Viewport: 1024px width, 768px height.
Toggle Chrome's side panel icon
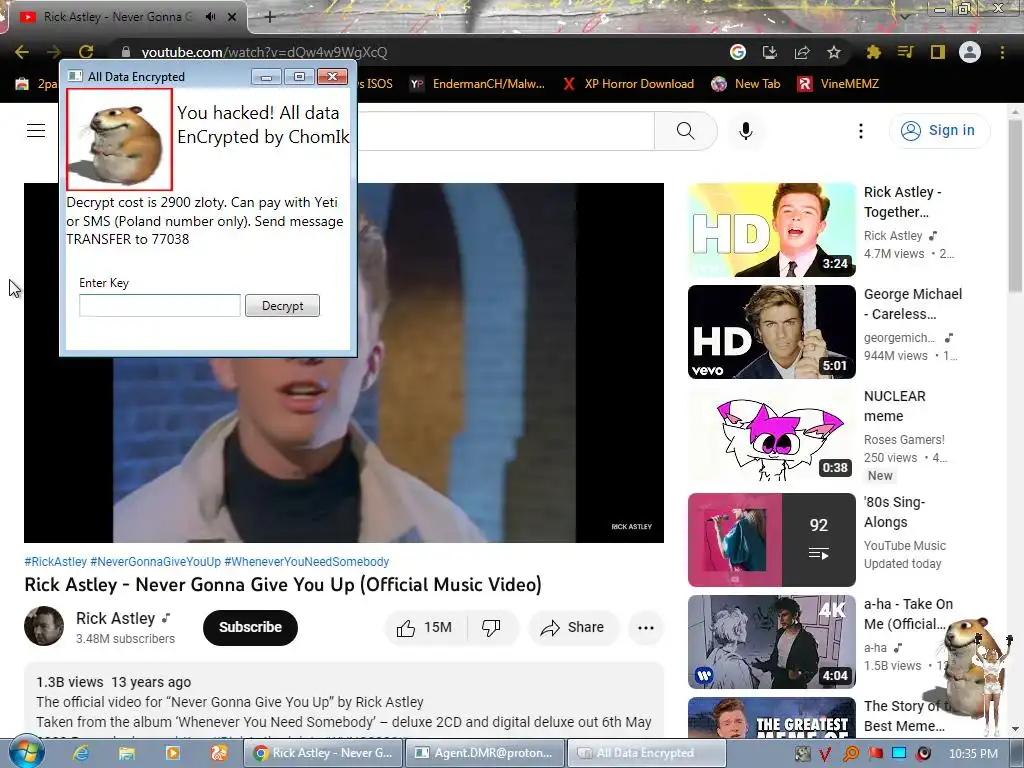(938, 52)
